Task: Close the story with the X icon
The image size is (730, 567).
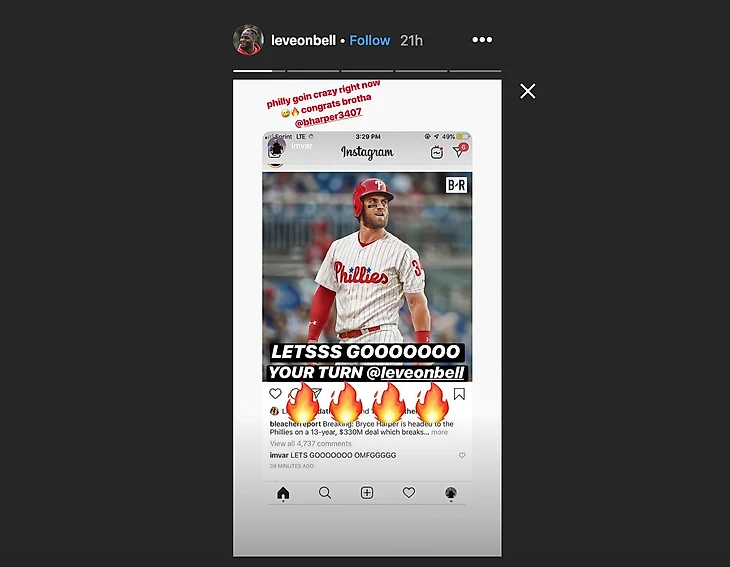Action: pos(527,91)
